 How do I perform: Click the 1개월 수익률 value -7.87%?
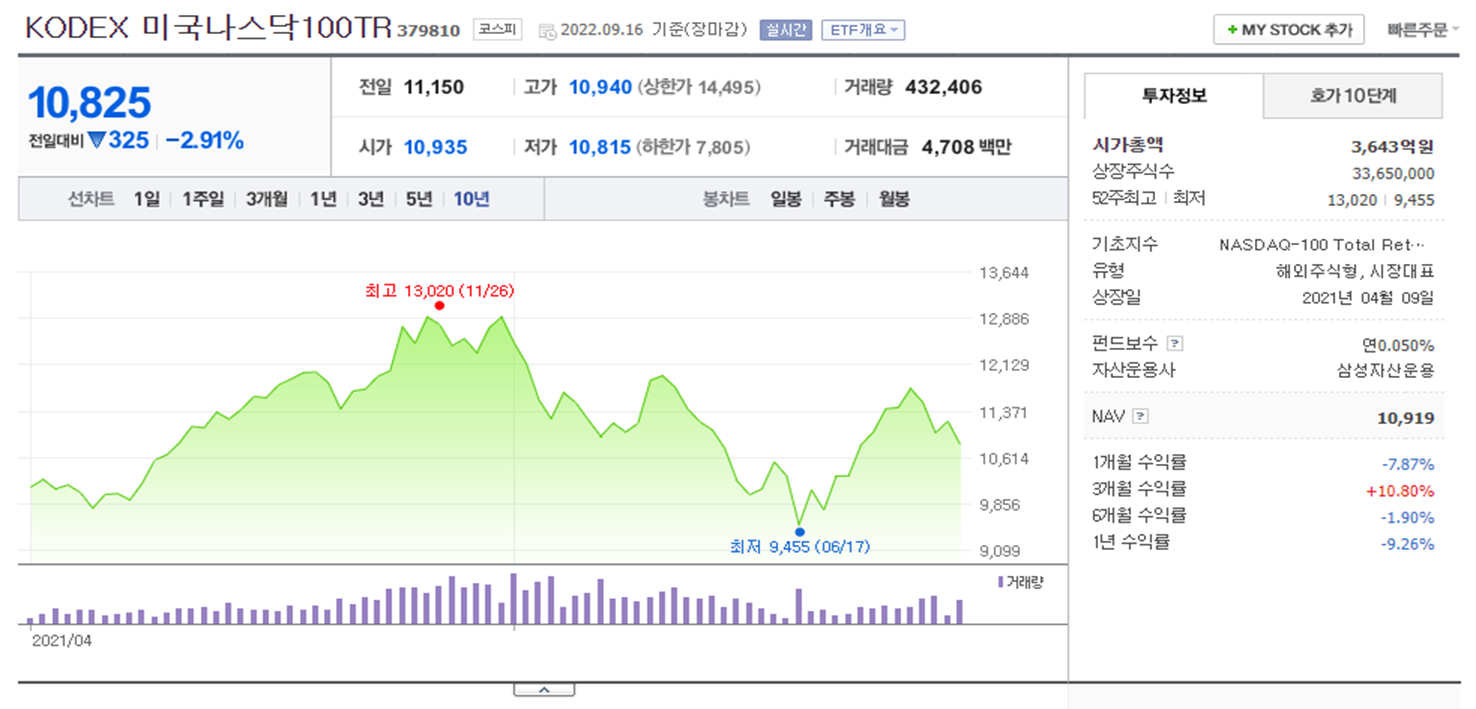point(1408,464)
